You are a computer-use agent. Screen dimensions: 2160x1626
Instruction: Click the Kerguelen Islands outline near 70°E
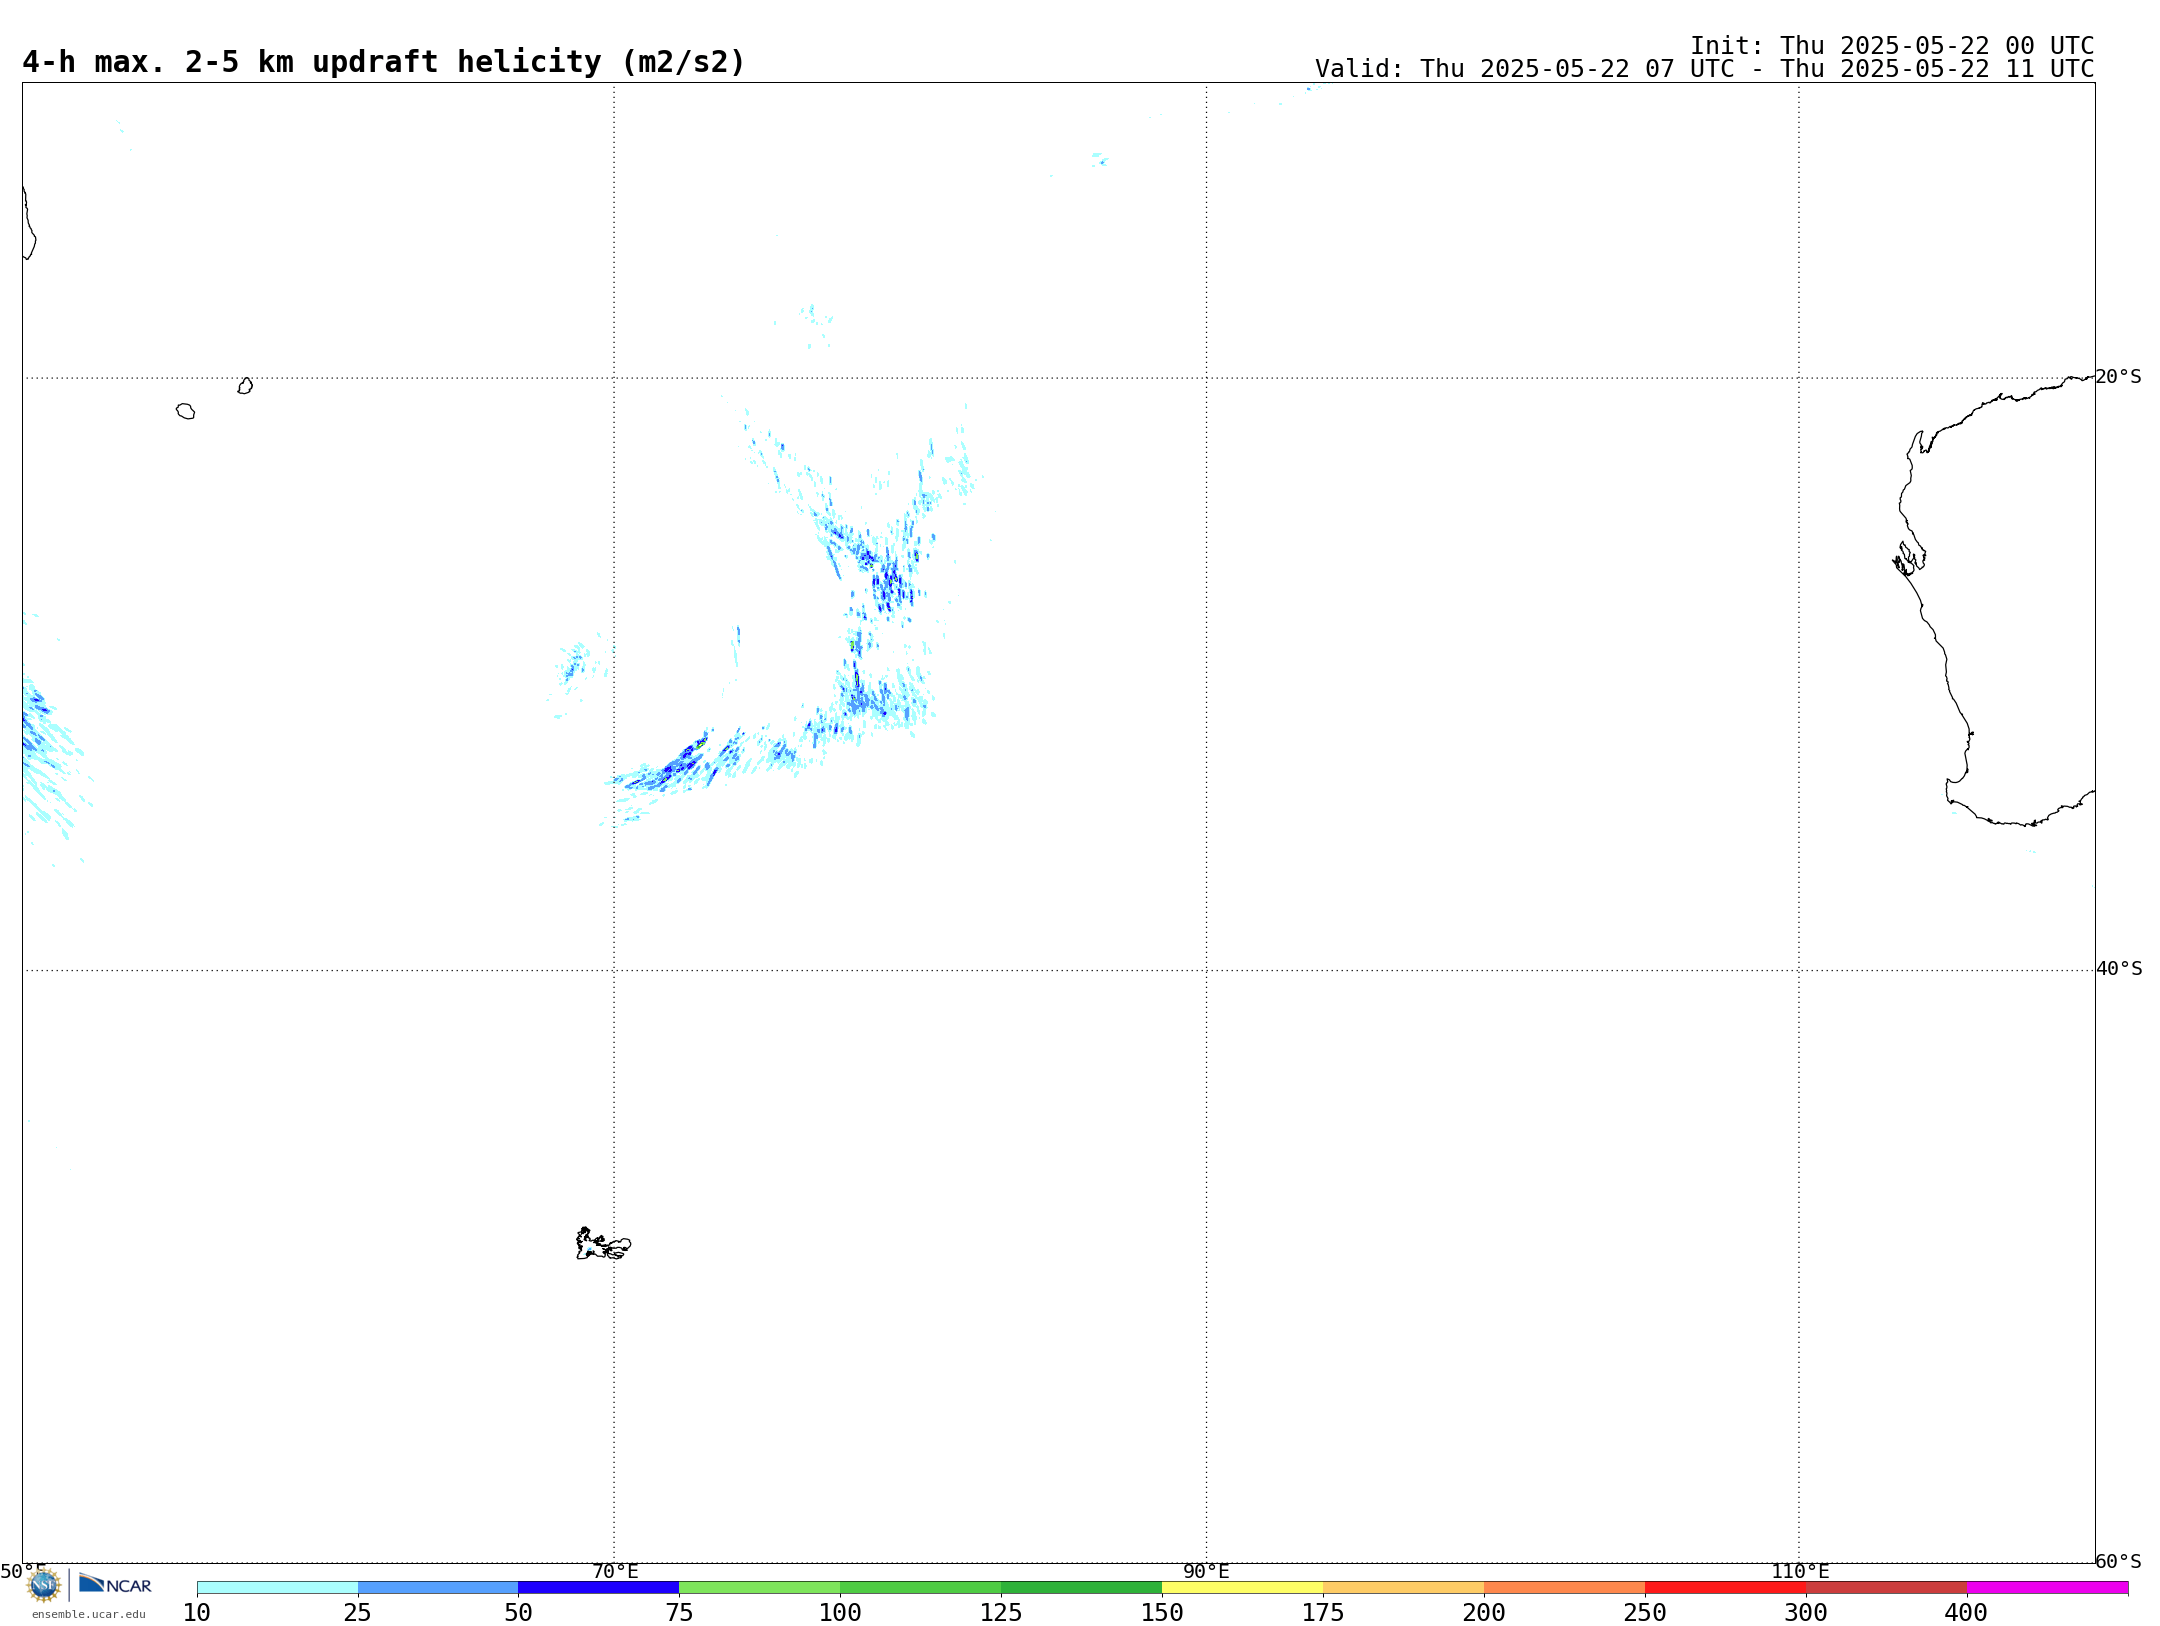point(603,1244)
